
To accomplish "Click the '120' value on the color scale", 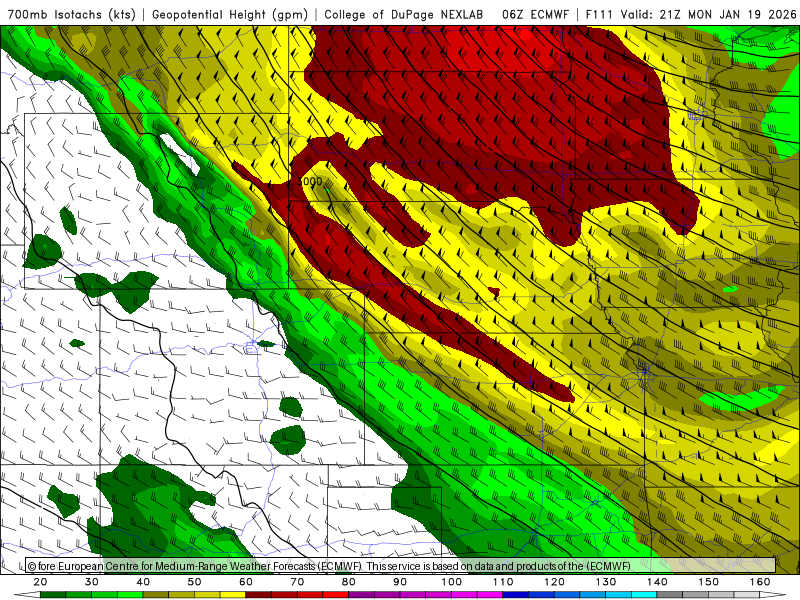I will (555, 582).
